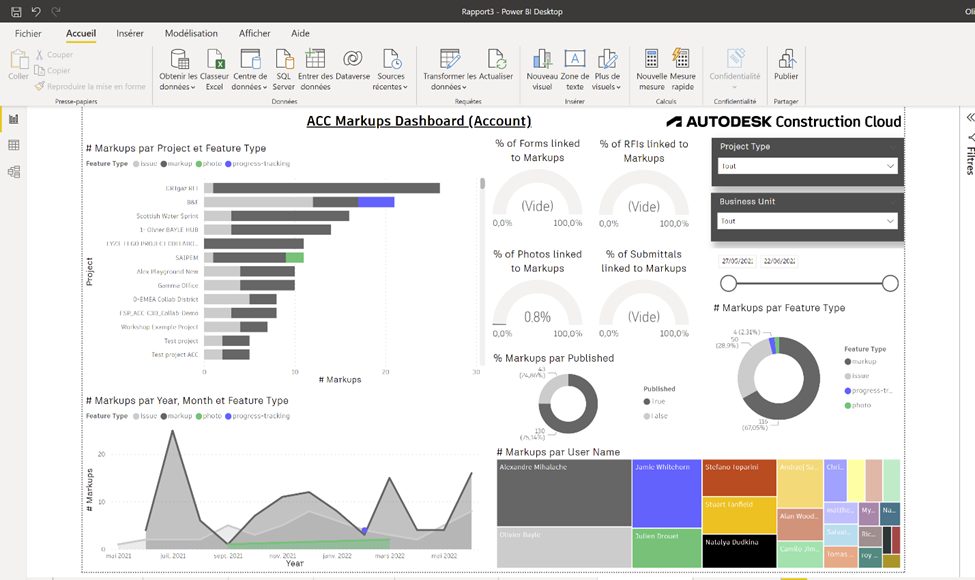Switch to the Insérer ribbon tab

(129, 34)
